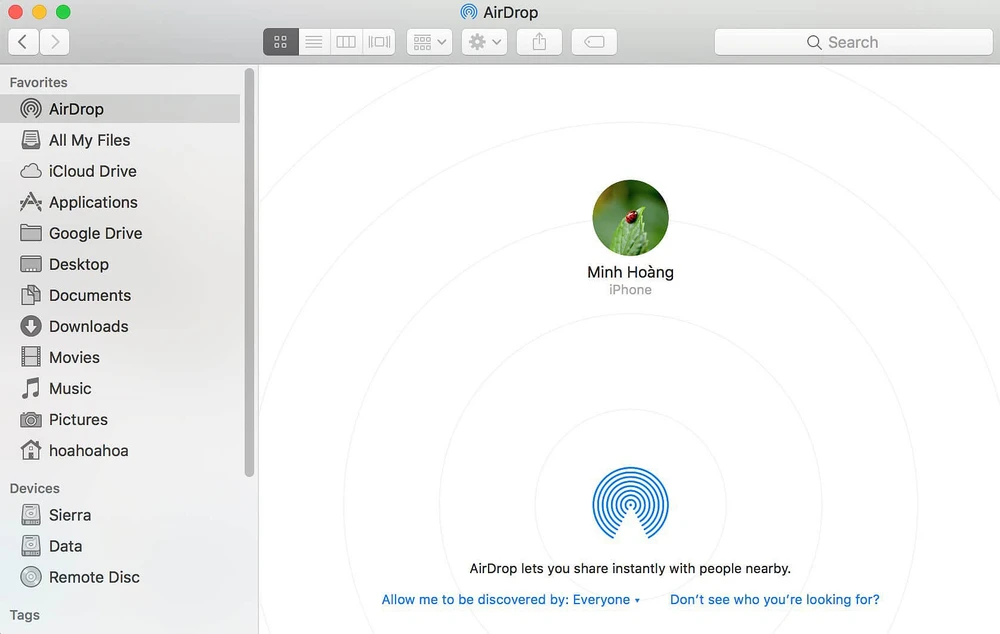This screenshot has width=1000, height=634.
Task: Select the Remote Disc device
Action: point(94,577)
